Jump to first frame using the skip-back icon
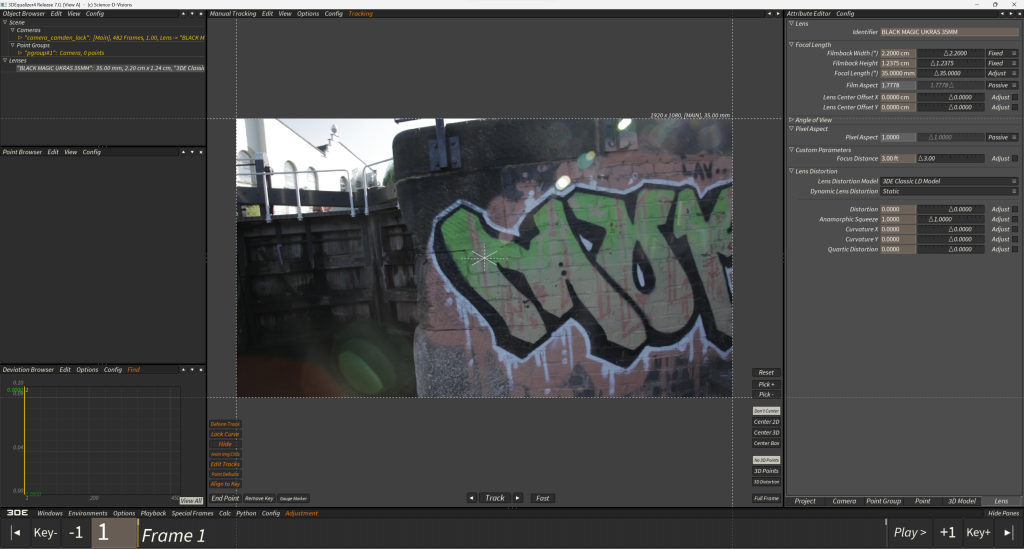Viewport: 1024px width, 549px height. click(16, 533)
